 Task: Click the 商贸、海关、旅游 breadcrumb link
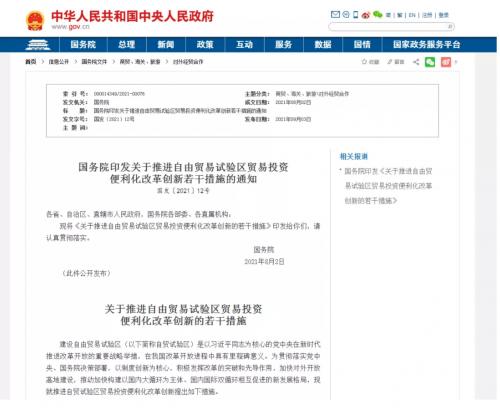tap(140, 62)
